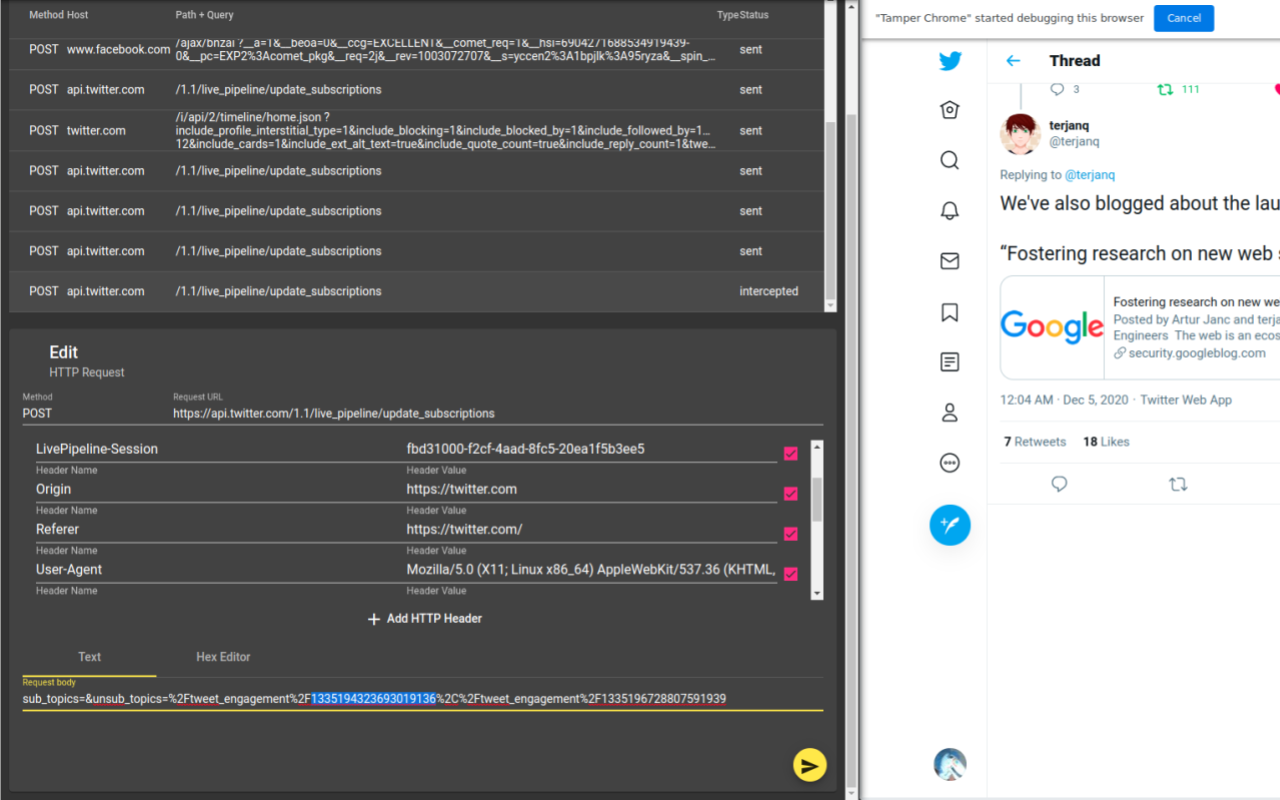The width and height of the screenshot is (1280, 800).
Task: Edit the Request URL field
Action: click(498, 413)
